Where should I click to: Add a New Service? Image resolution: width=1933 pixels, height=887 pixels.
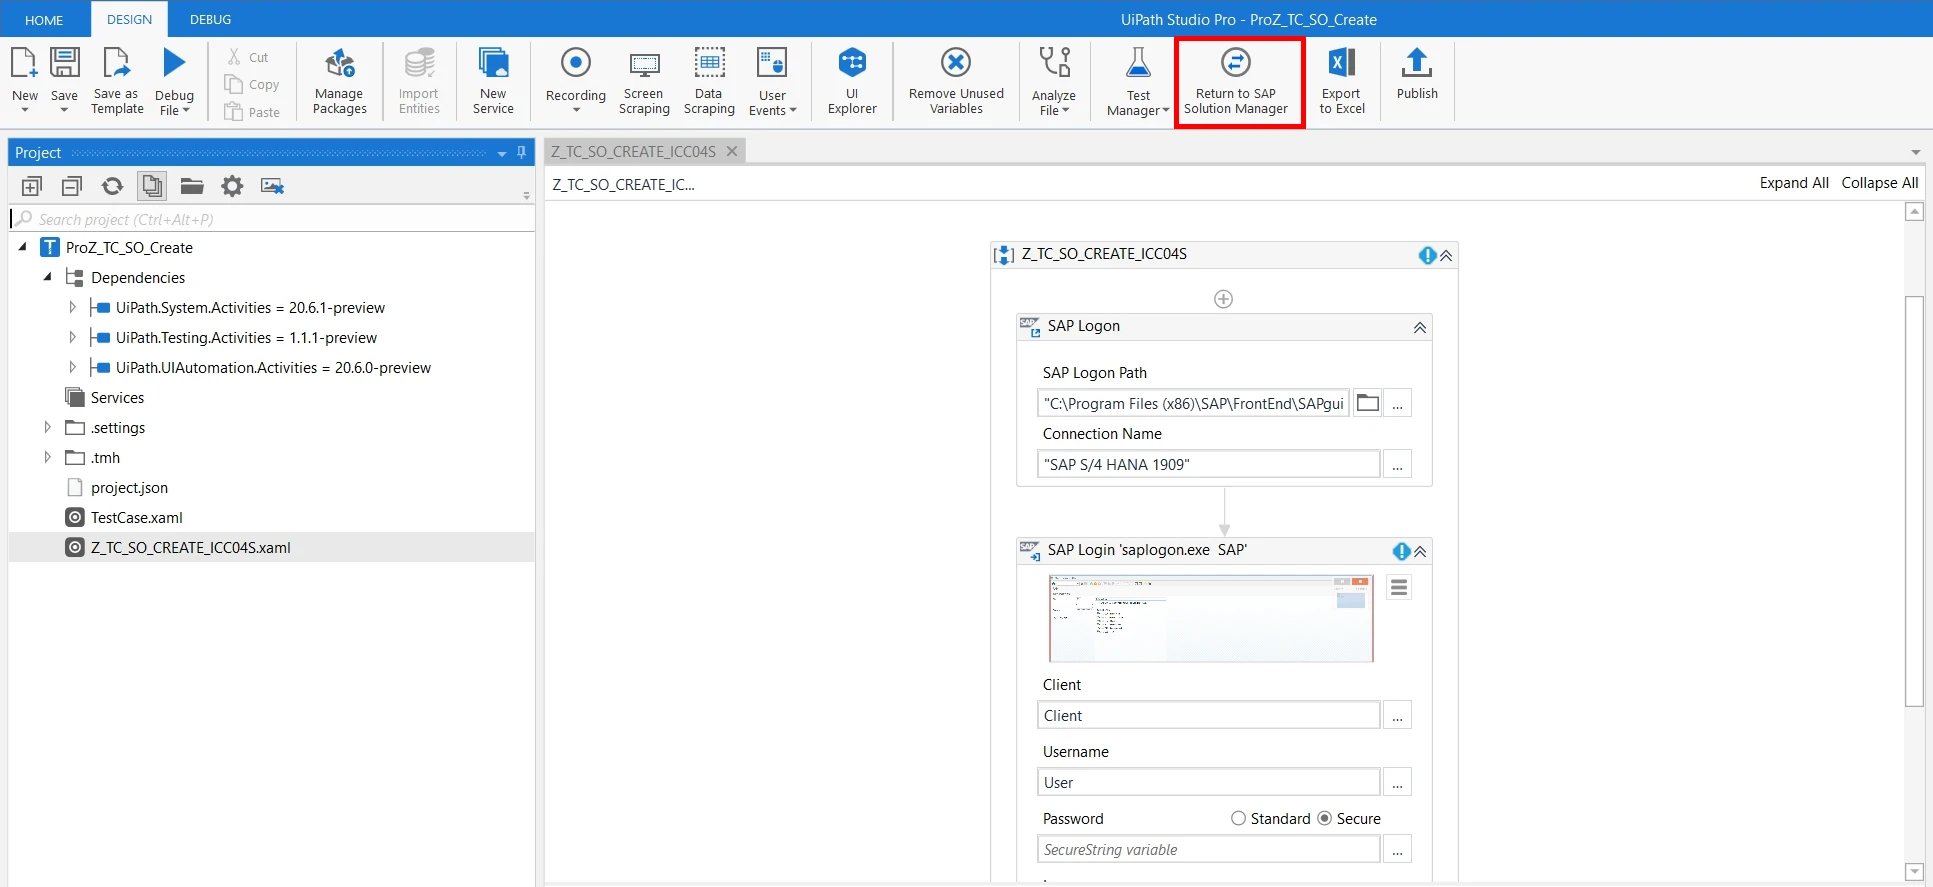[x=493, y=80]
